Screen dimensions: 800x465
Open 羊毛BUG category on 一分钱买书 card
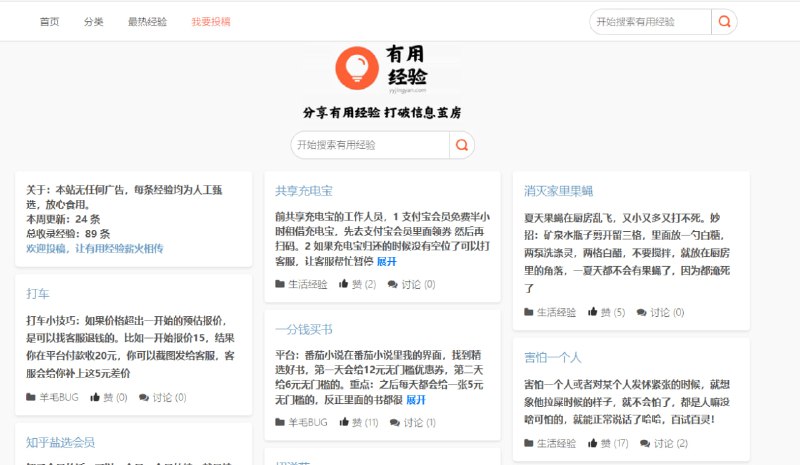coord(308,422)
